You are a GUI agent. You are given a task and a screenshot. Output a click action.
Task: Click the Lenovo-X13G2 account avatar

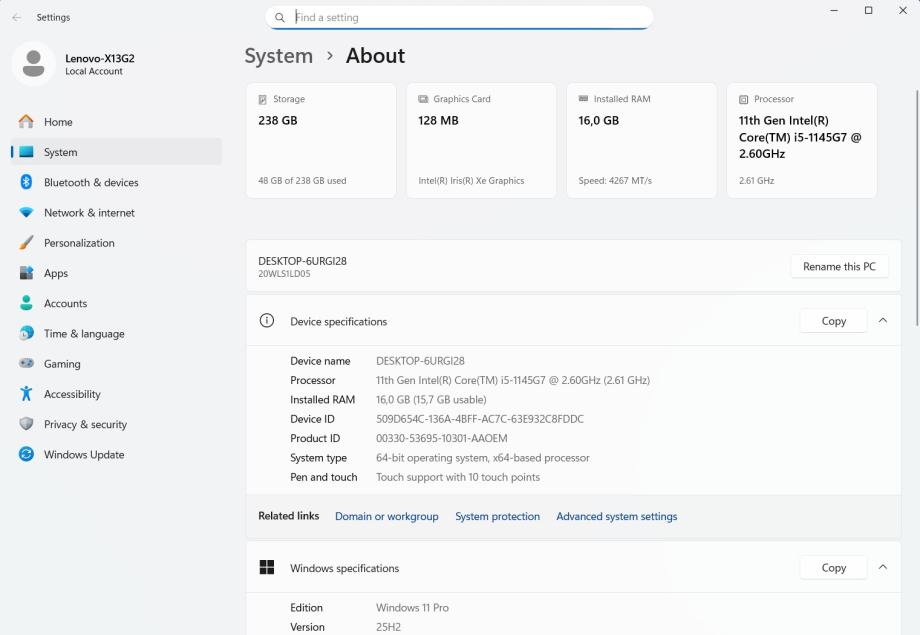[x=33, y=64]
